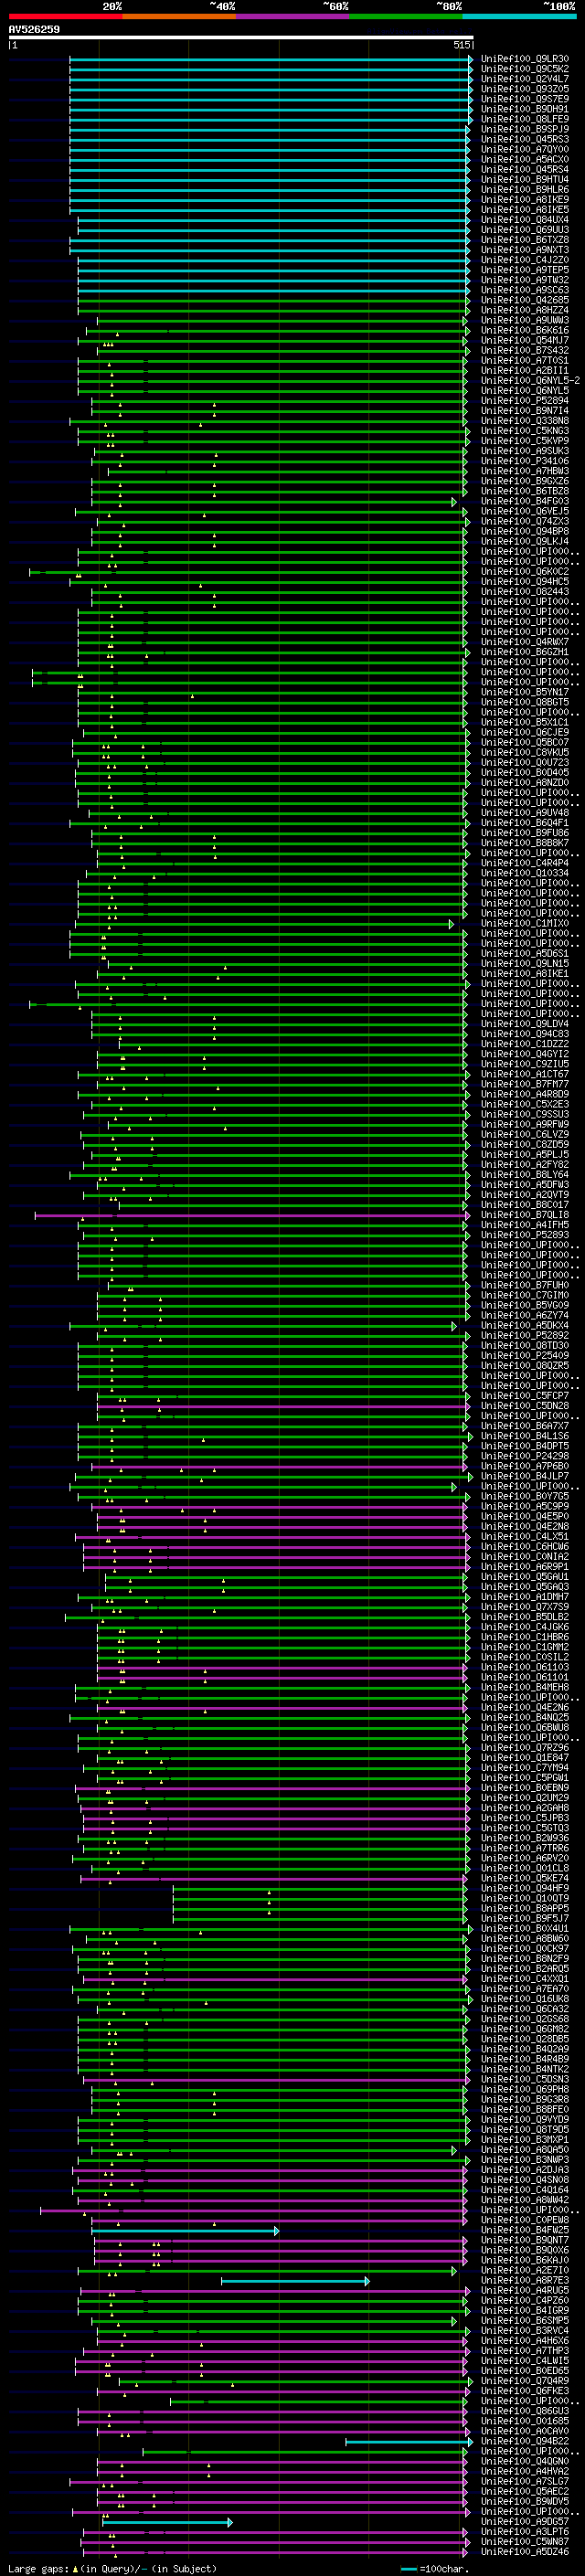Select hit label UniRef100_P24298

pos(525,1456)
